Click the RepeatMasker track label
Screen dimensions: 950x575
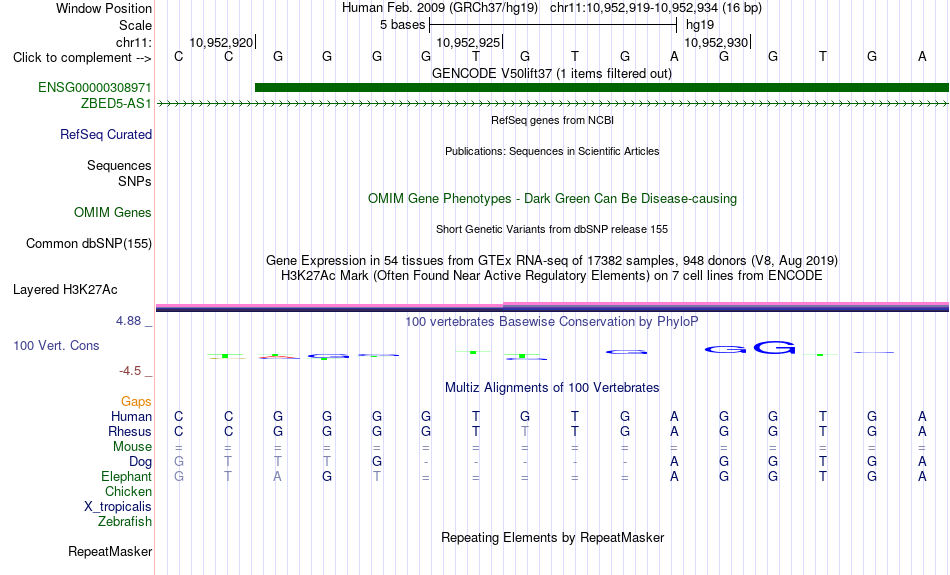click(110, 552)
